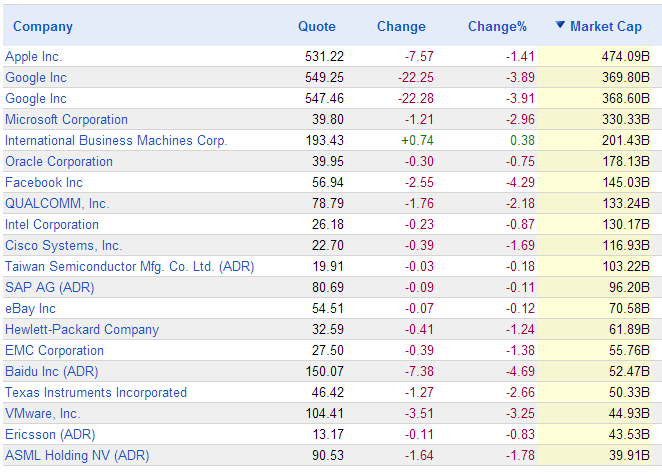Open Cisco Systems, Inc. link
This screenshot has height=475, width=662.
point(64,246)
